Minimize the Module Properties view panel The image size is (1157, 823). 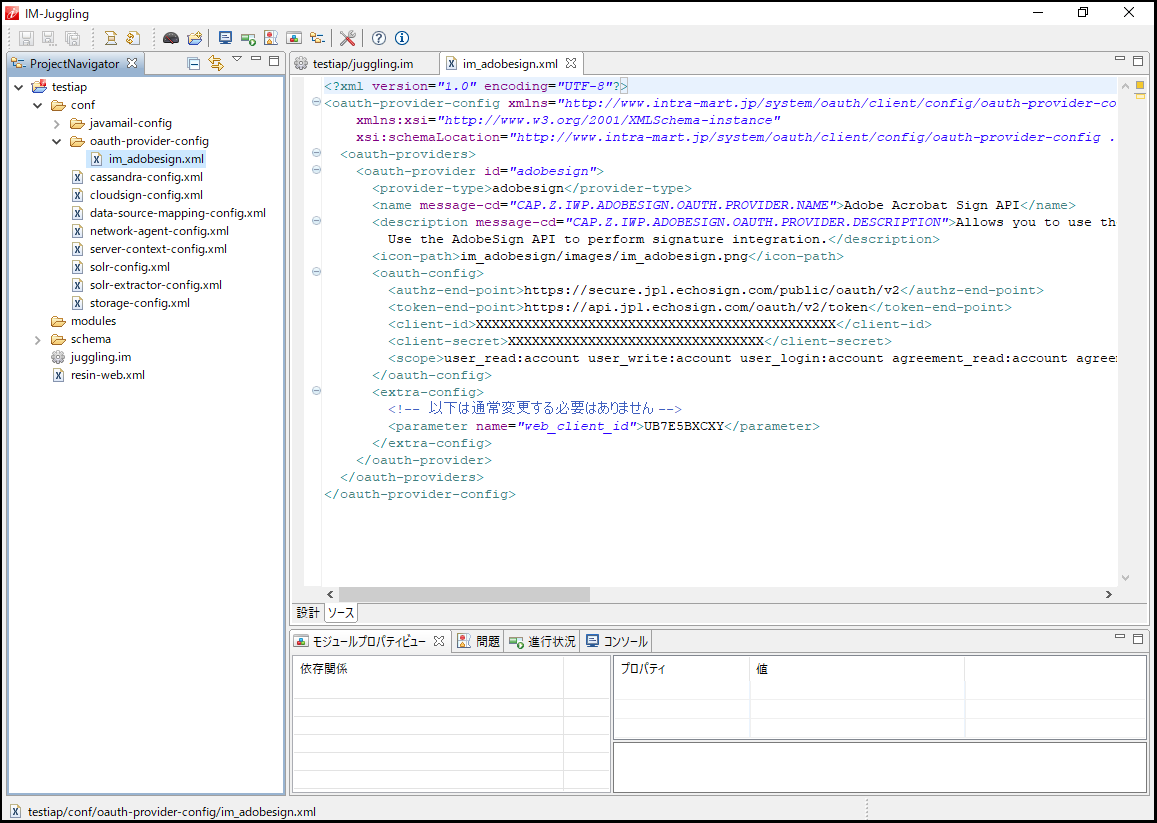[1120, 636]
